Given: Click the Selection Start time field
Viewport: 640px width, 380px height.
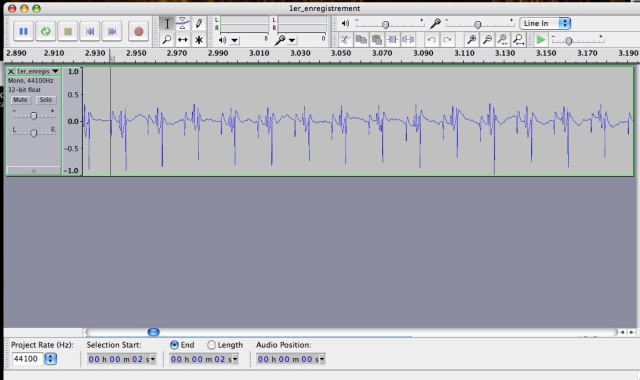Looking at the screenshot, I should [121, 359].
